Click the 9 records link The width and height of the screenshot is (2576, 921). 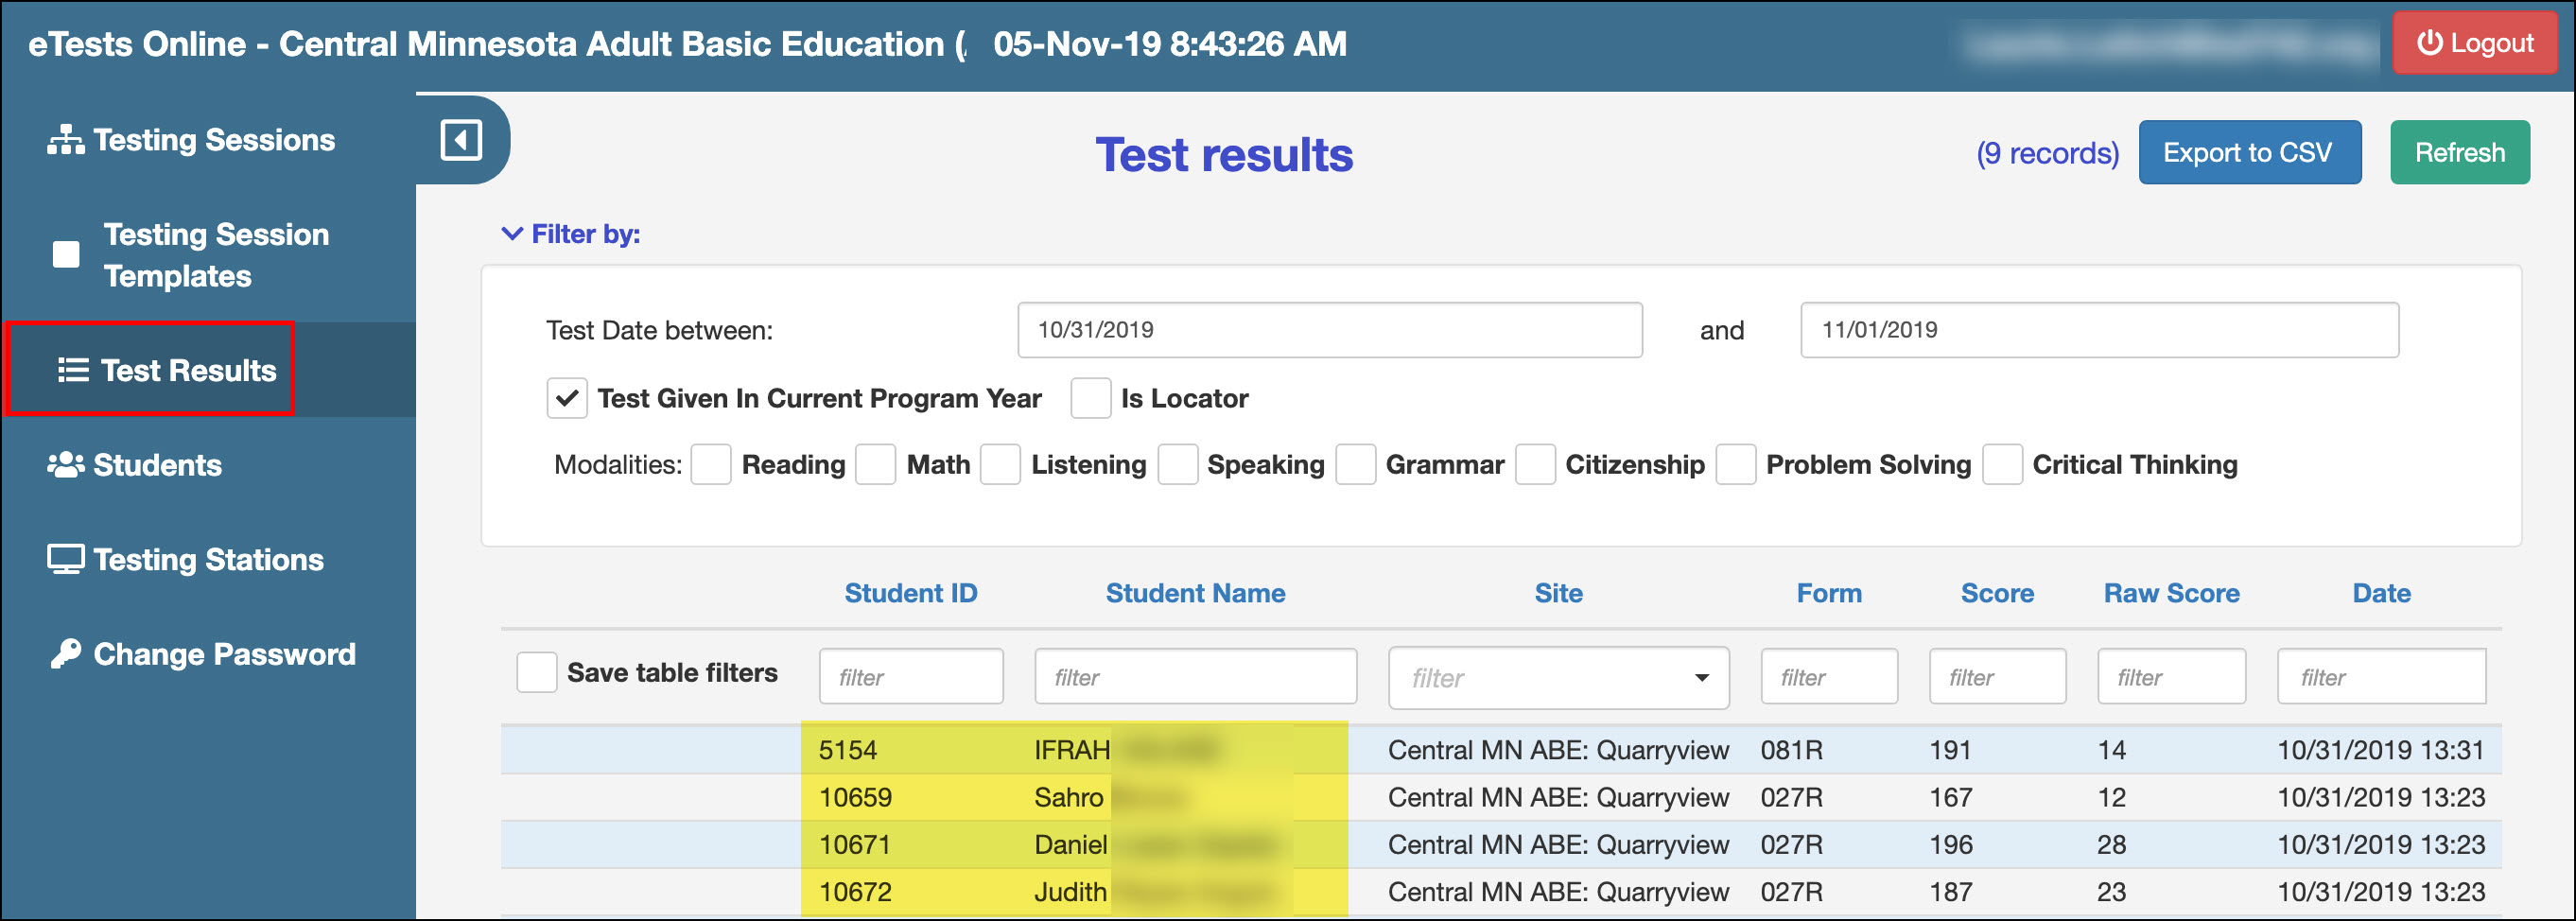(x=2046, y=152)
